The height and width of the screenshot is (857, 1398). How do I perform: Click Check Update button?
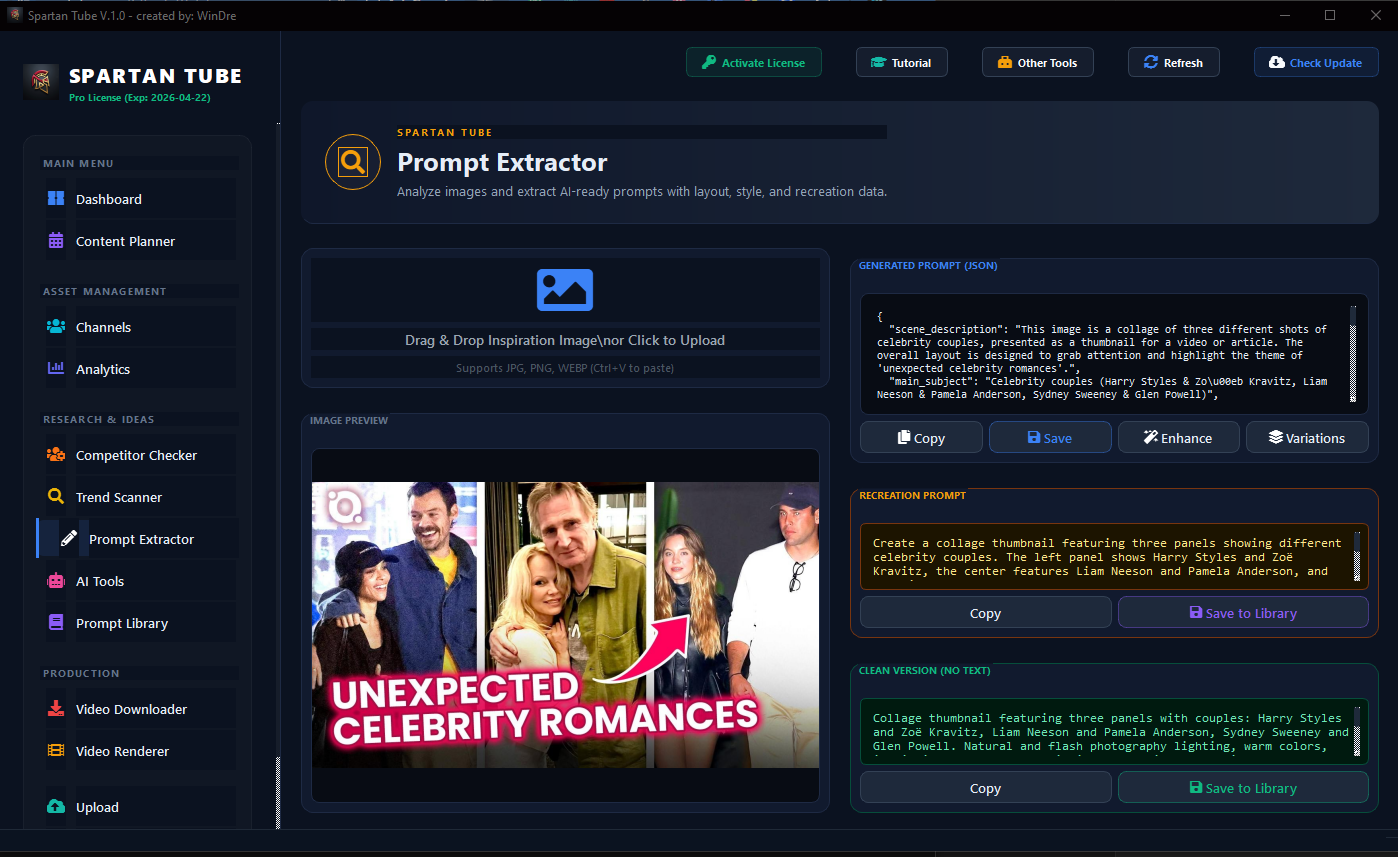(1315, 63)
